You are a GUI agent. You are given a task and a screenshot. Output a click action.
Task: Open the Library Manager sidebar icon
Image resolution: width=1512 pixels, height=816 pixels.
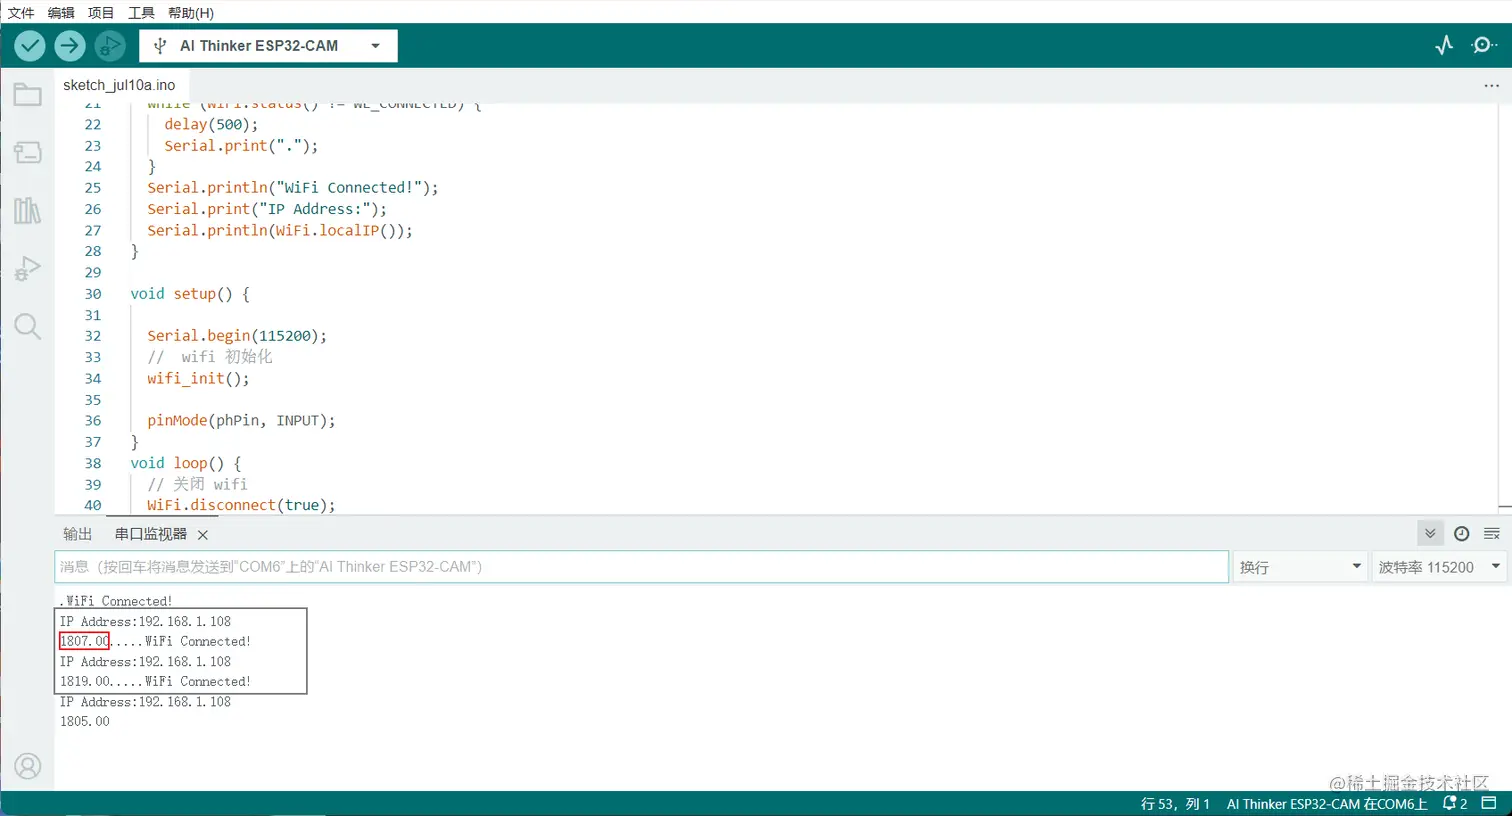(x=28, y=210)
